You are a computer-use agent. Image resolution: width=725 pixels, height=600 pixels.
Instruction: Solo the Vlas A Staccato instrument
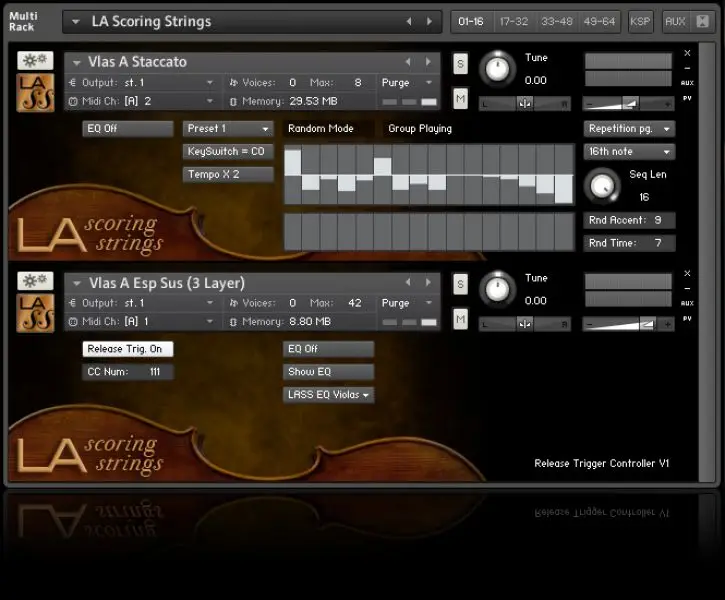tap(460, 64)
